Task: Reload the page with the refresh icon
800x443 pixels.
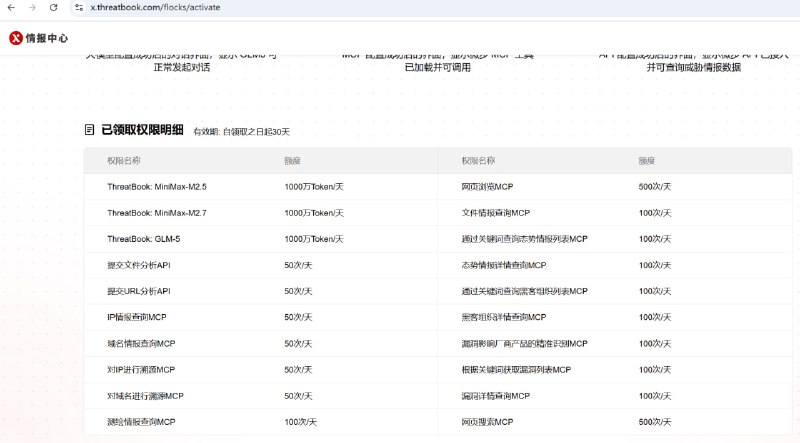Action: (54, 8)
